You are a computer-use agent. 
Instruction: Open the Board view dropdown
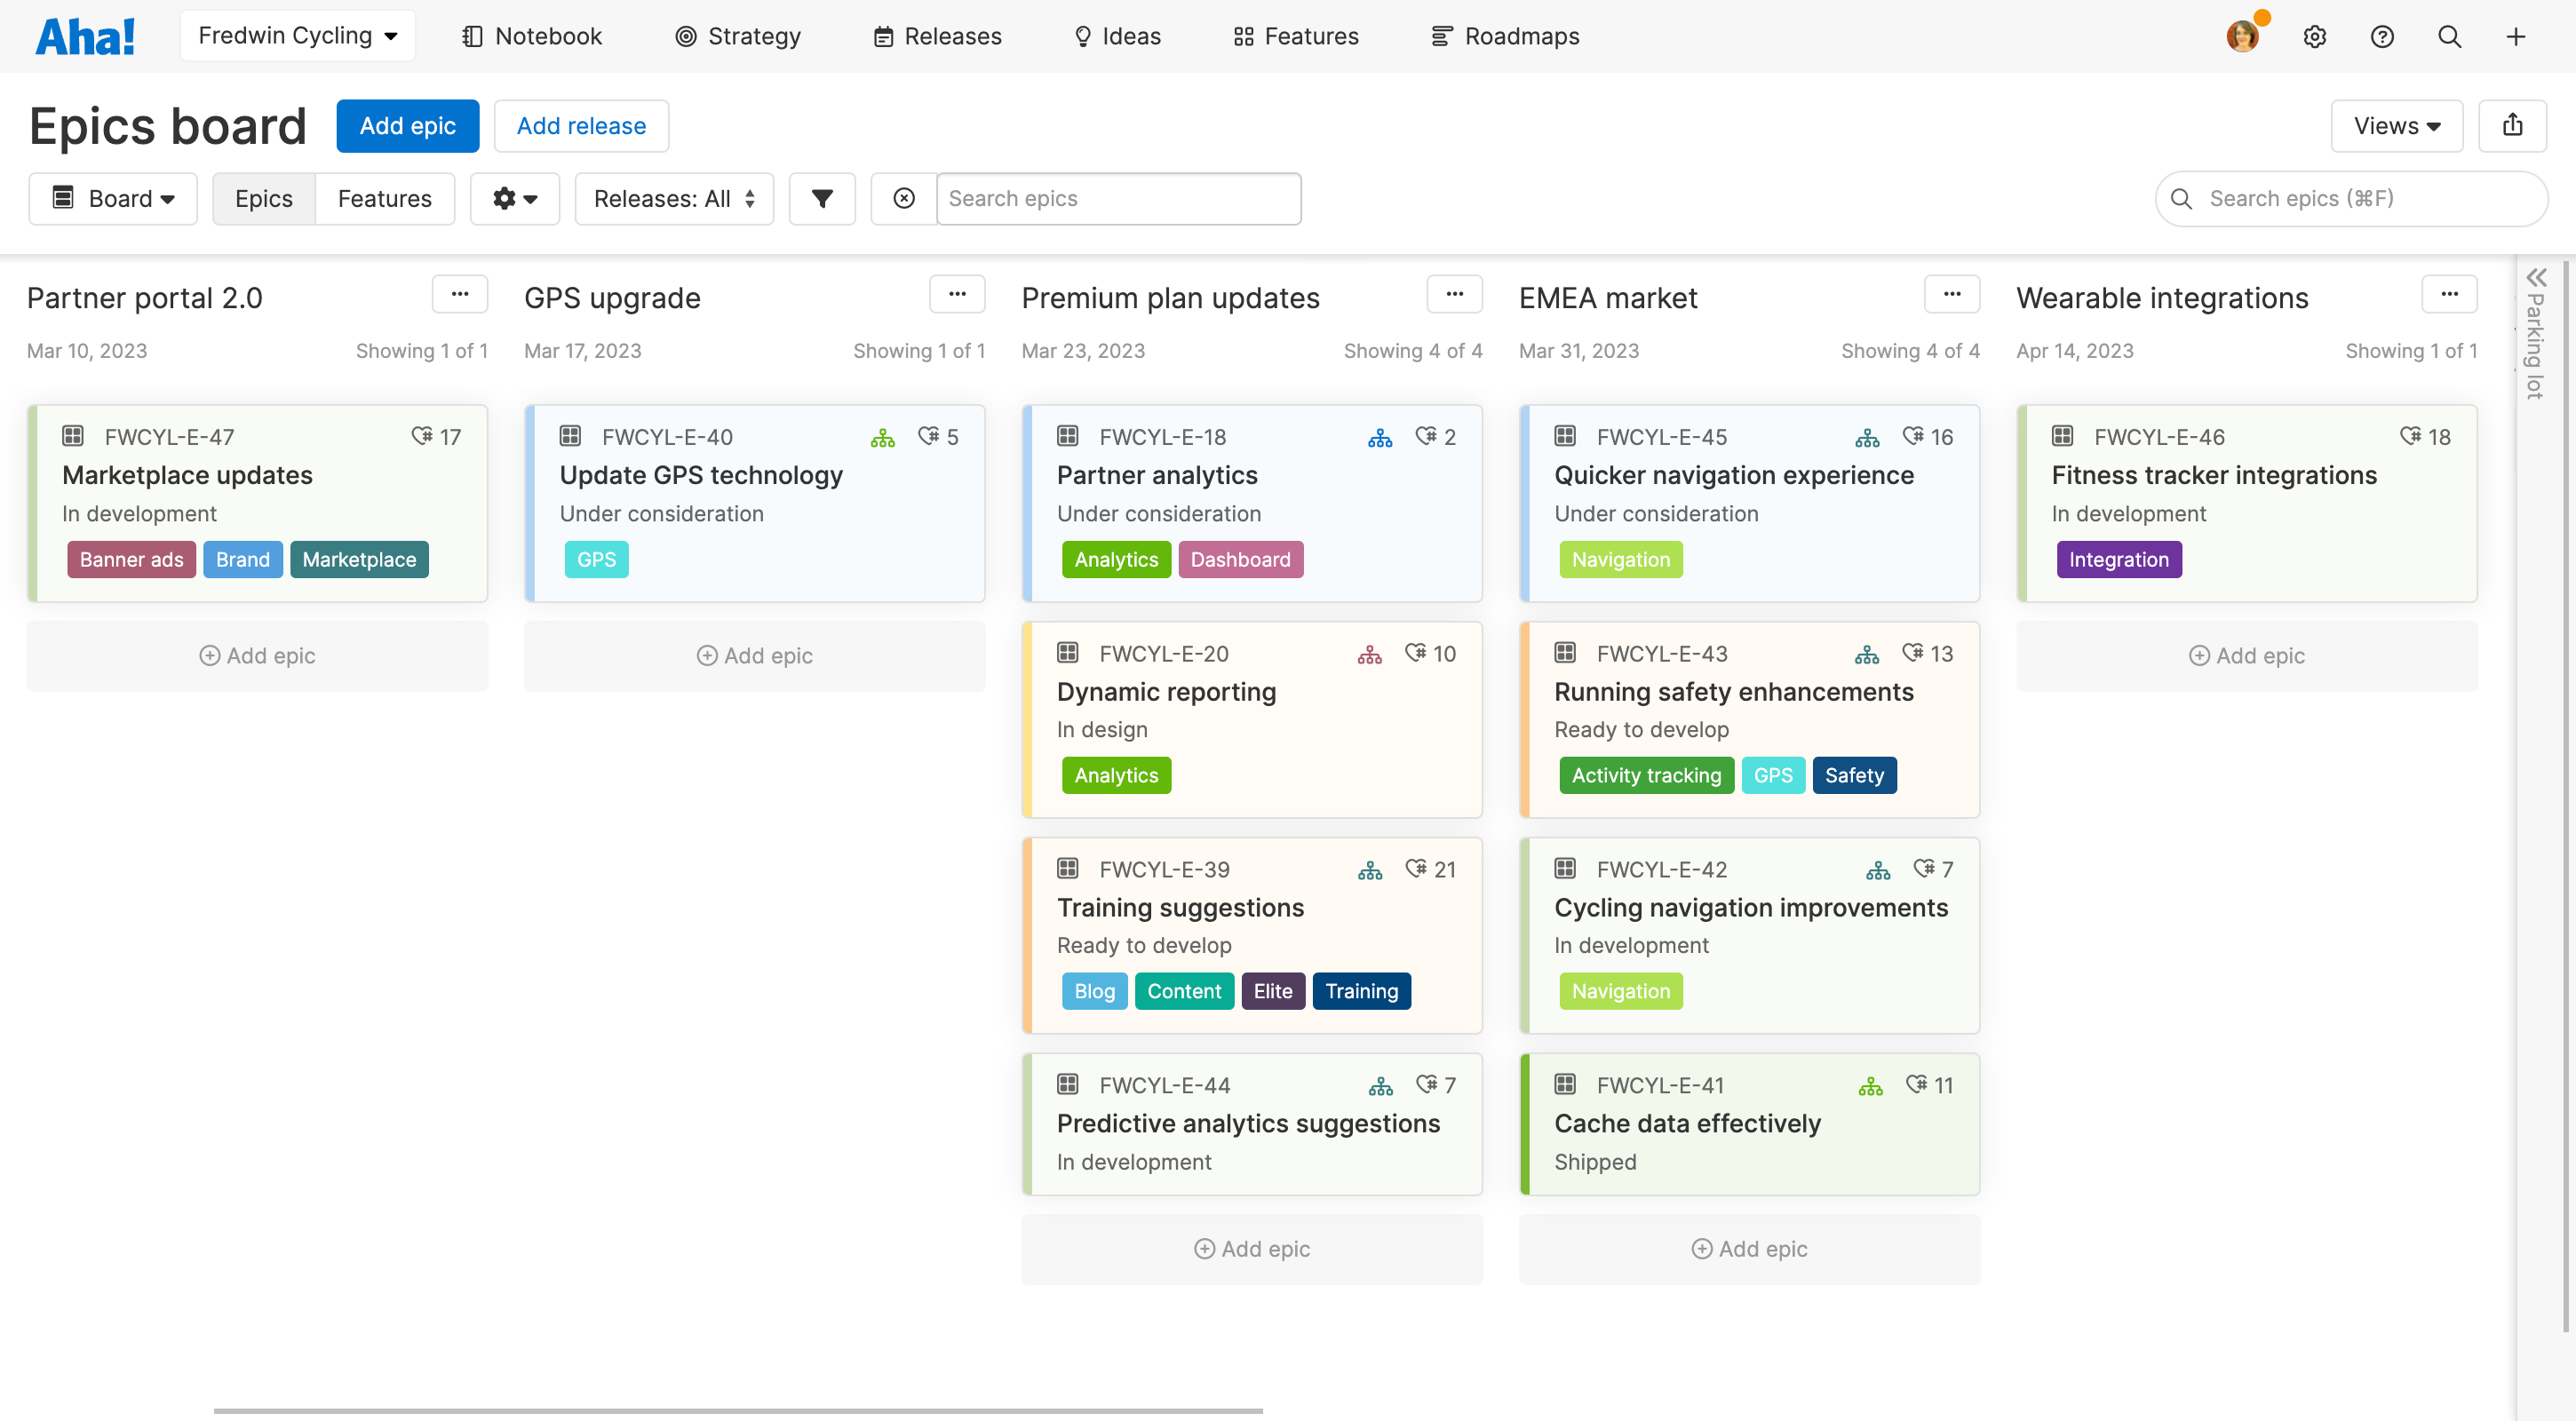click(x=112, y=198)
